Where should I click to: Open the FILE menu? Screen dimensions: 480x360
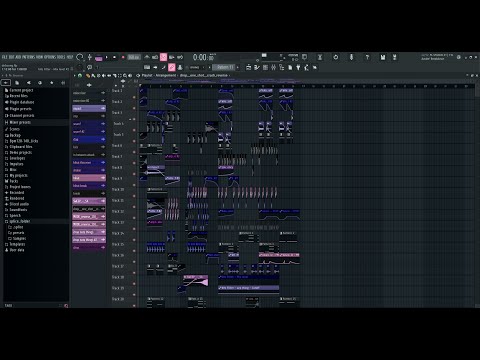[x=5, y=57]
